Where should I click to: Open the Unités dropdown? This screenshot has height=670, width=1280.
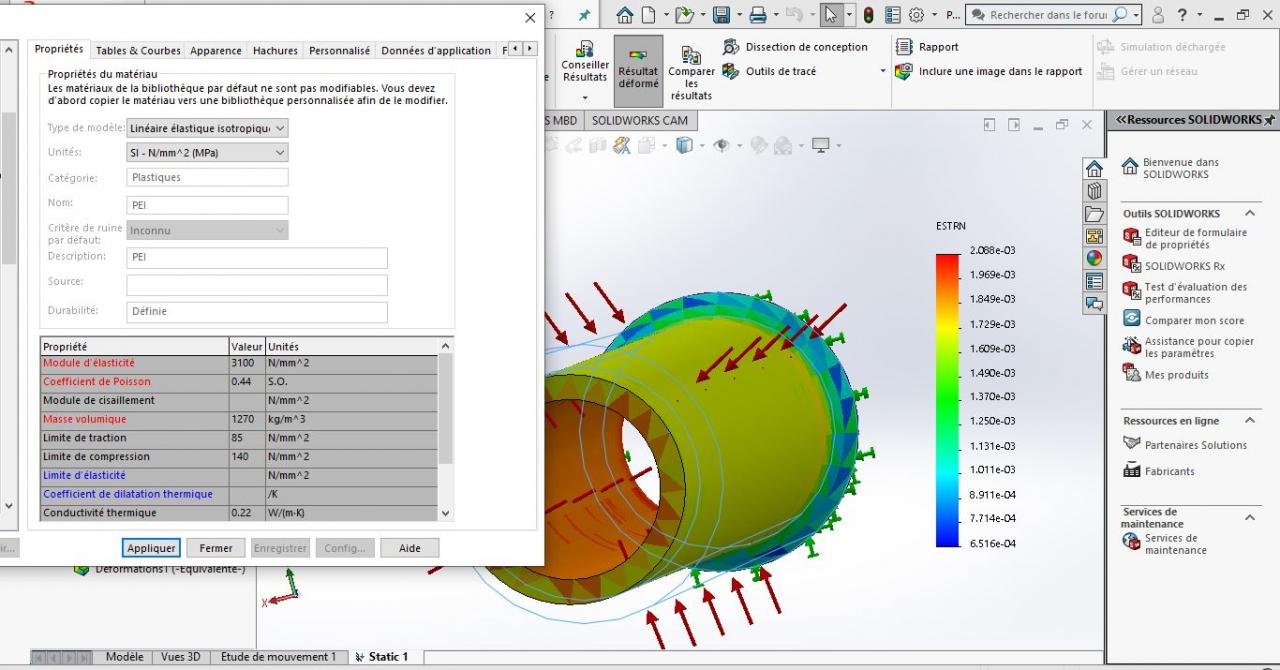click(207, 153)
